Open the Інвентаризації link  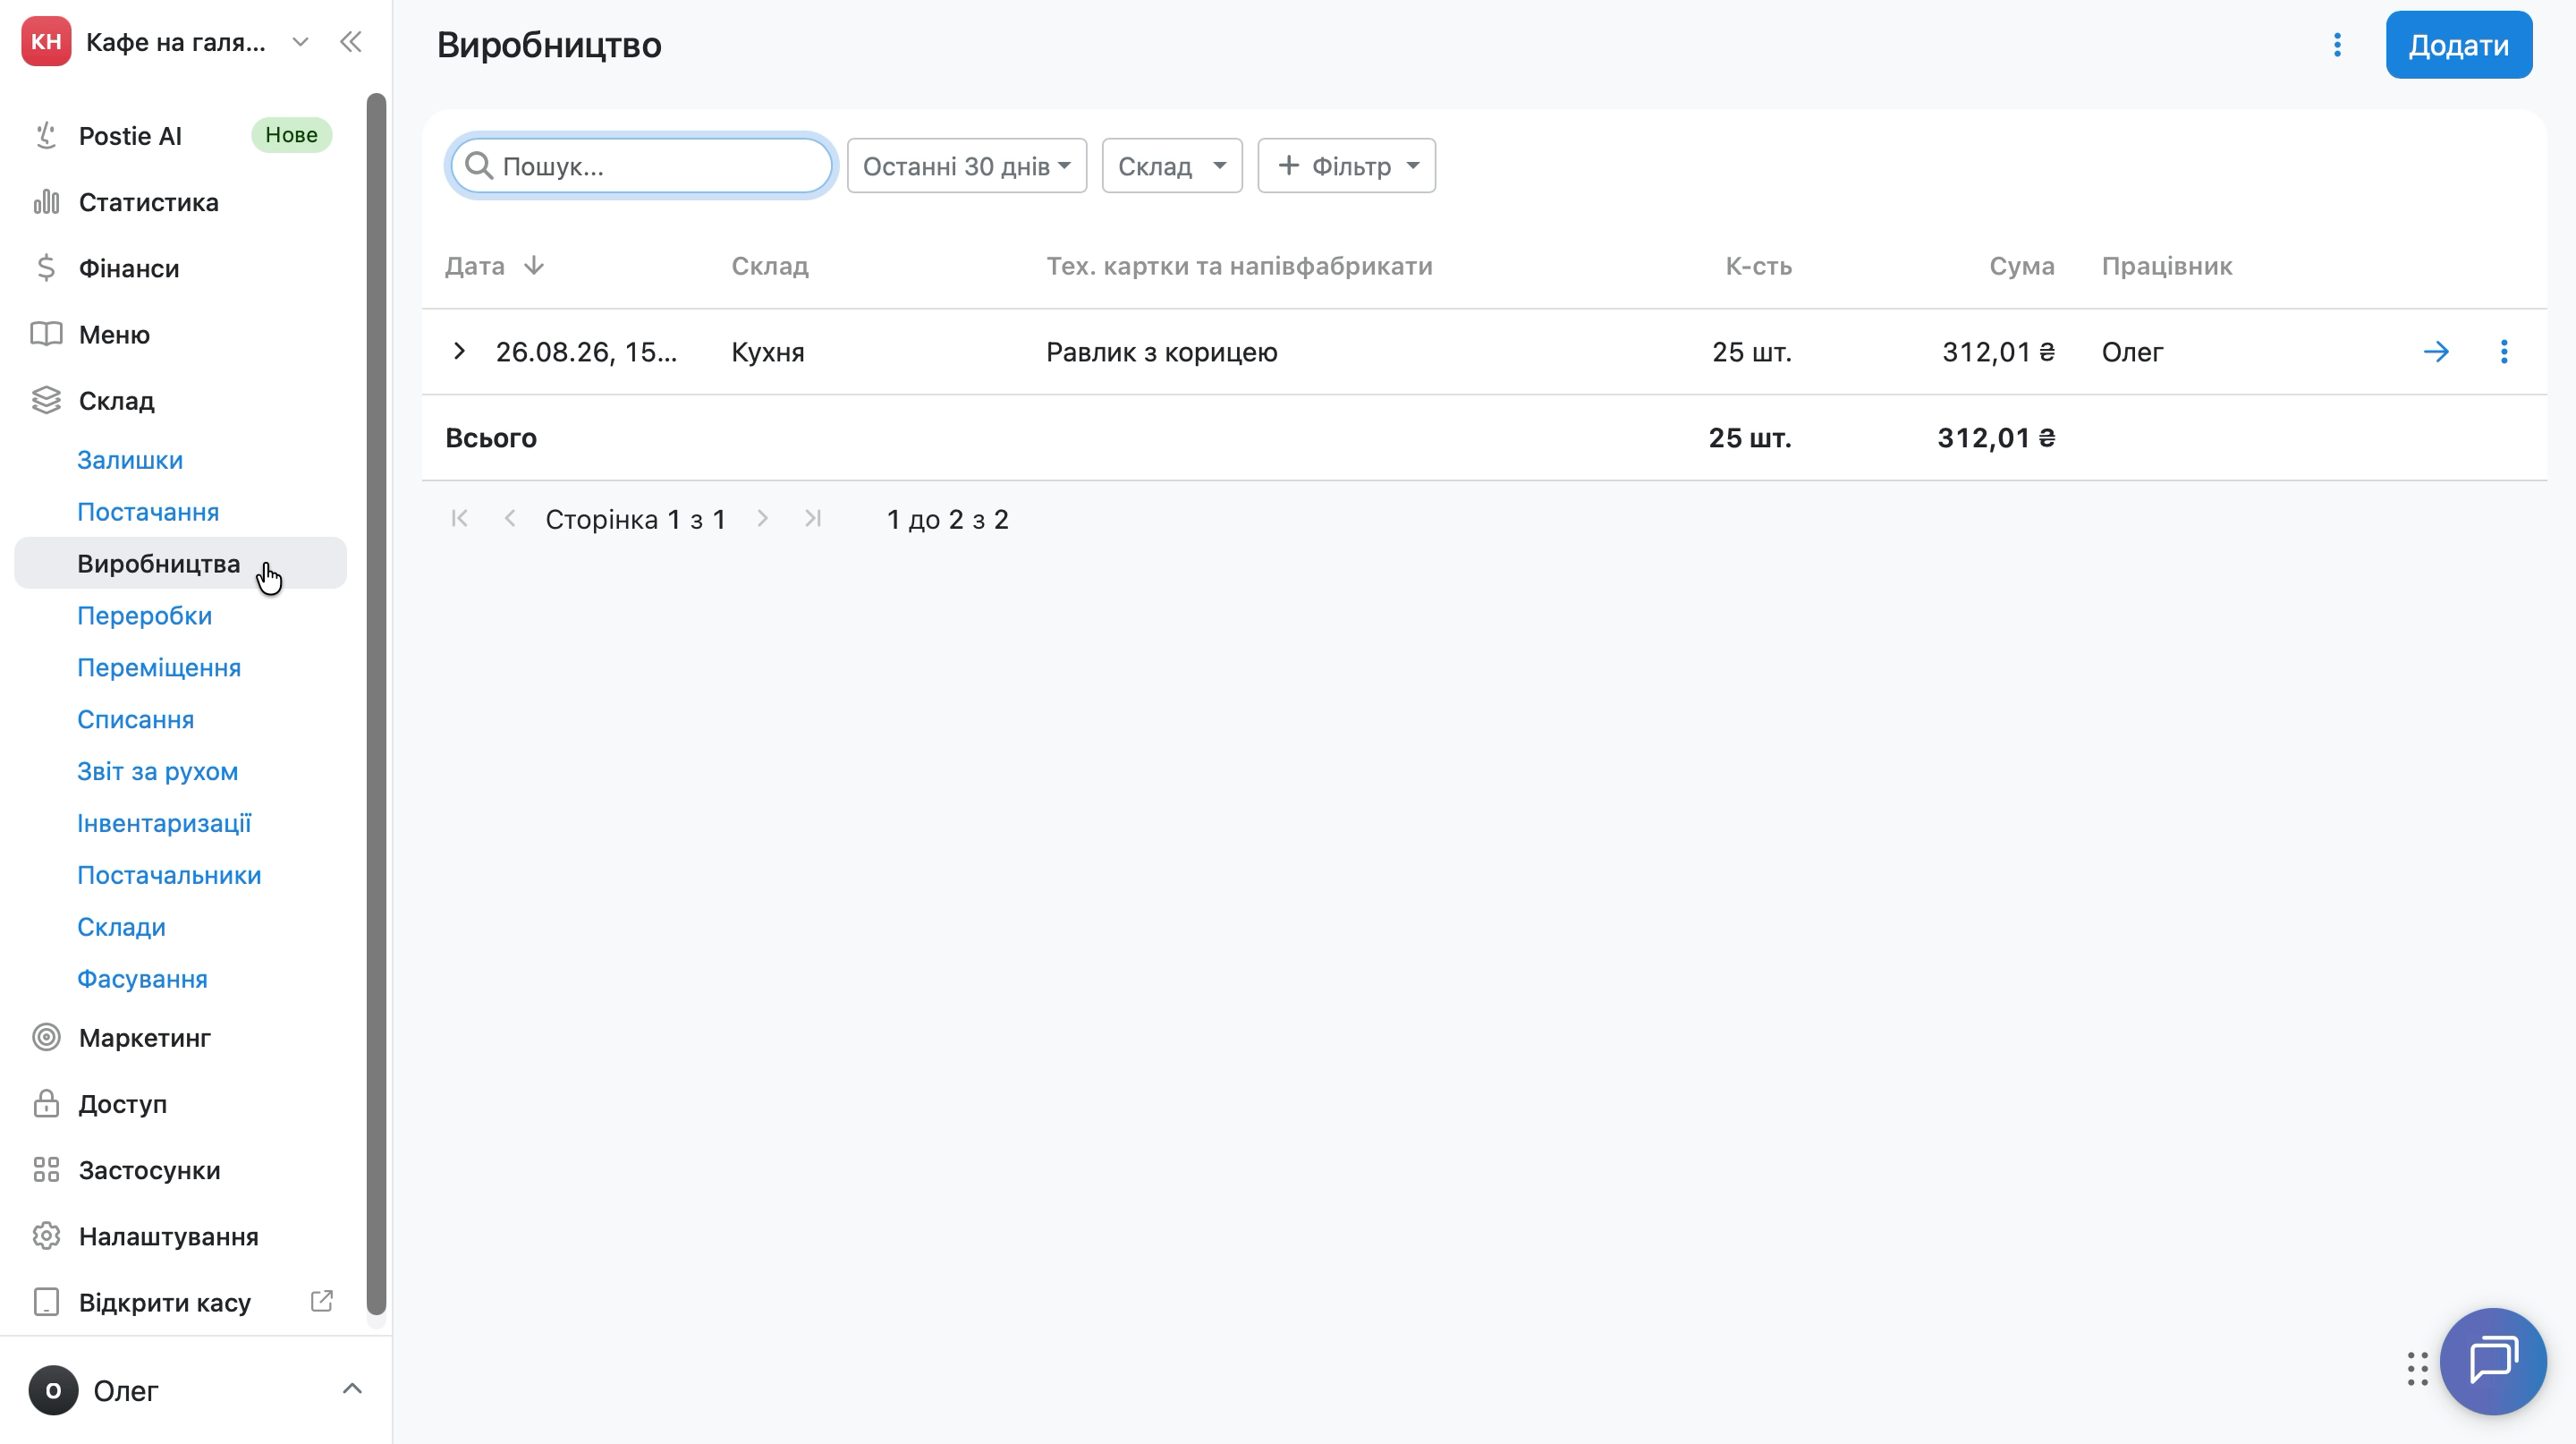click(164, 824)
